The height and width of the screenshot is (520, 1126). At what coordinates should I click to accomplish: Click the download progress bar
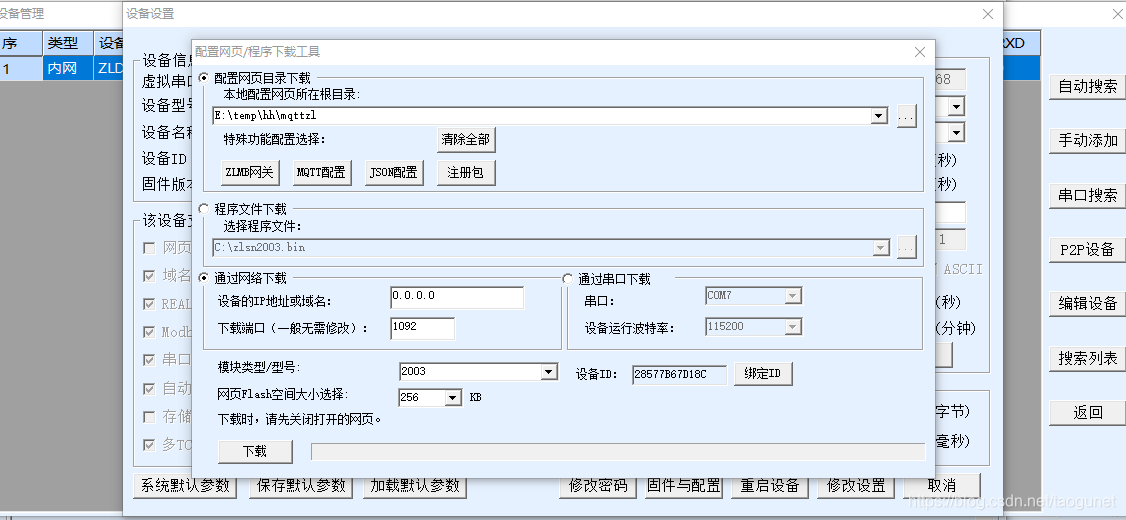pyautogui.click(x=618, y=452)
